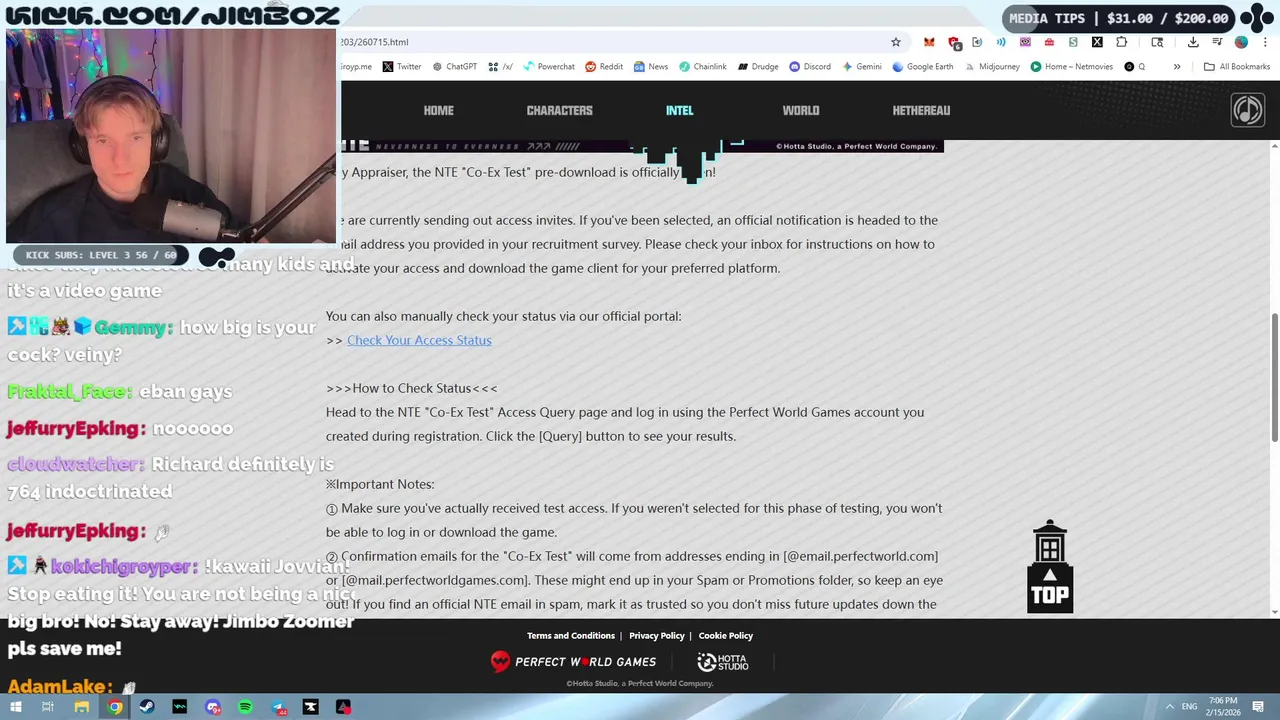Open the Discord bookmark
The image size is (1280, 720).
click(810, 67)
